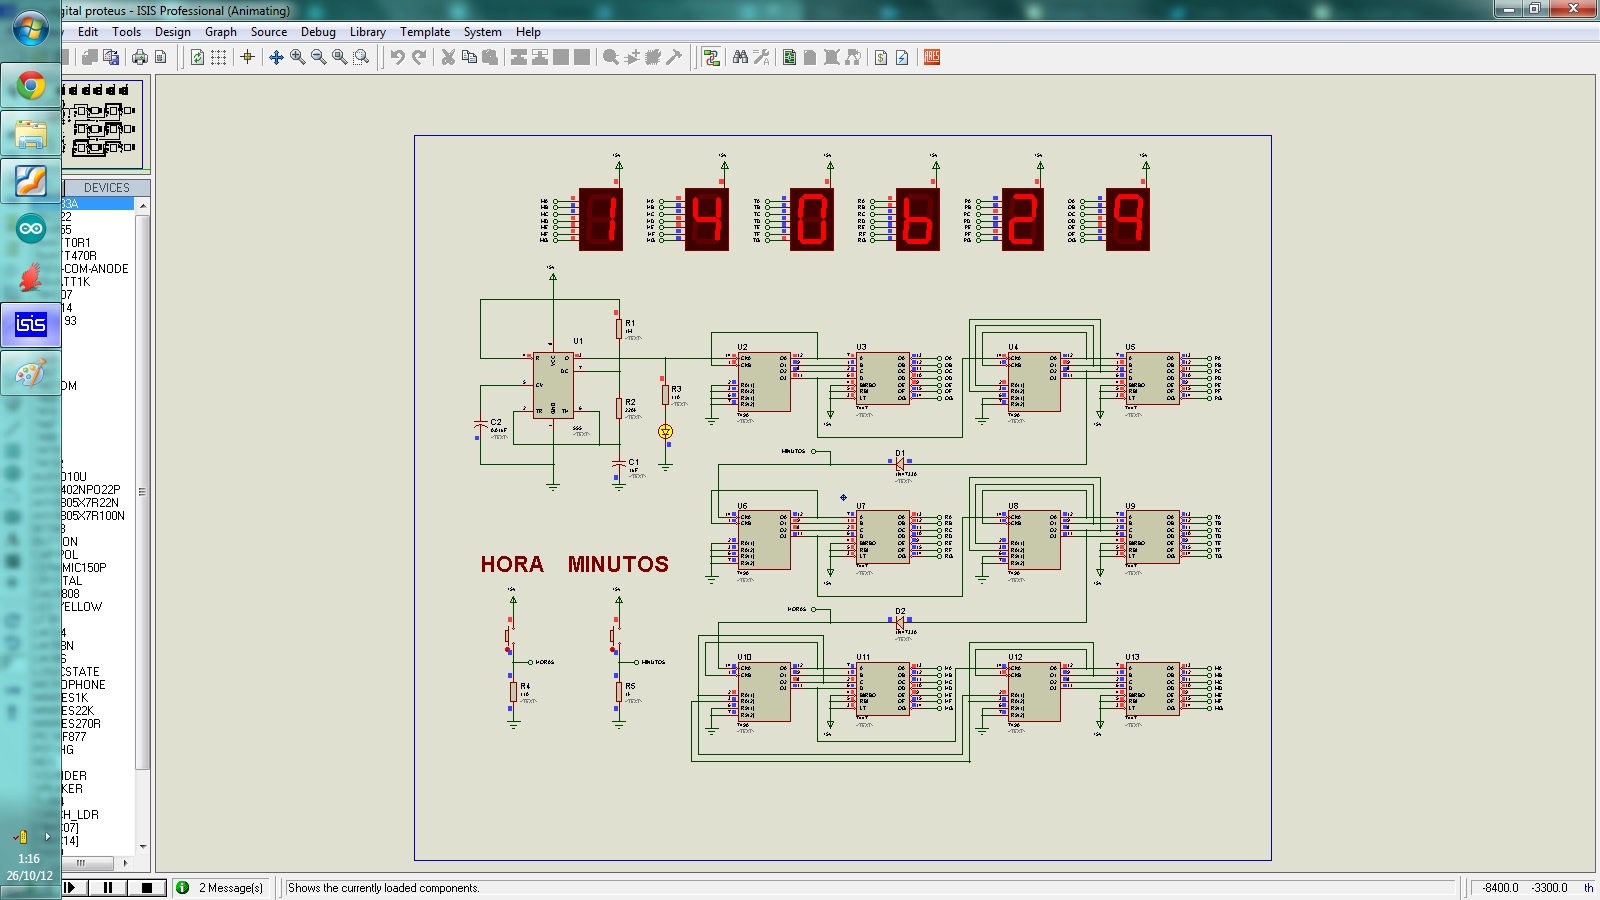Click the binoculars search icon
The width and height of the screenshot is (1600, 900).
pyautogui.click(x=740, y=58)
